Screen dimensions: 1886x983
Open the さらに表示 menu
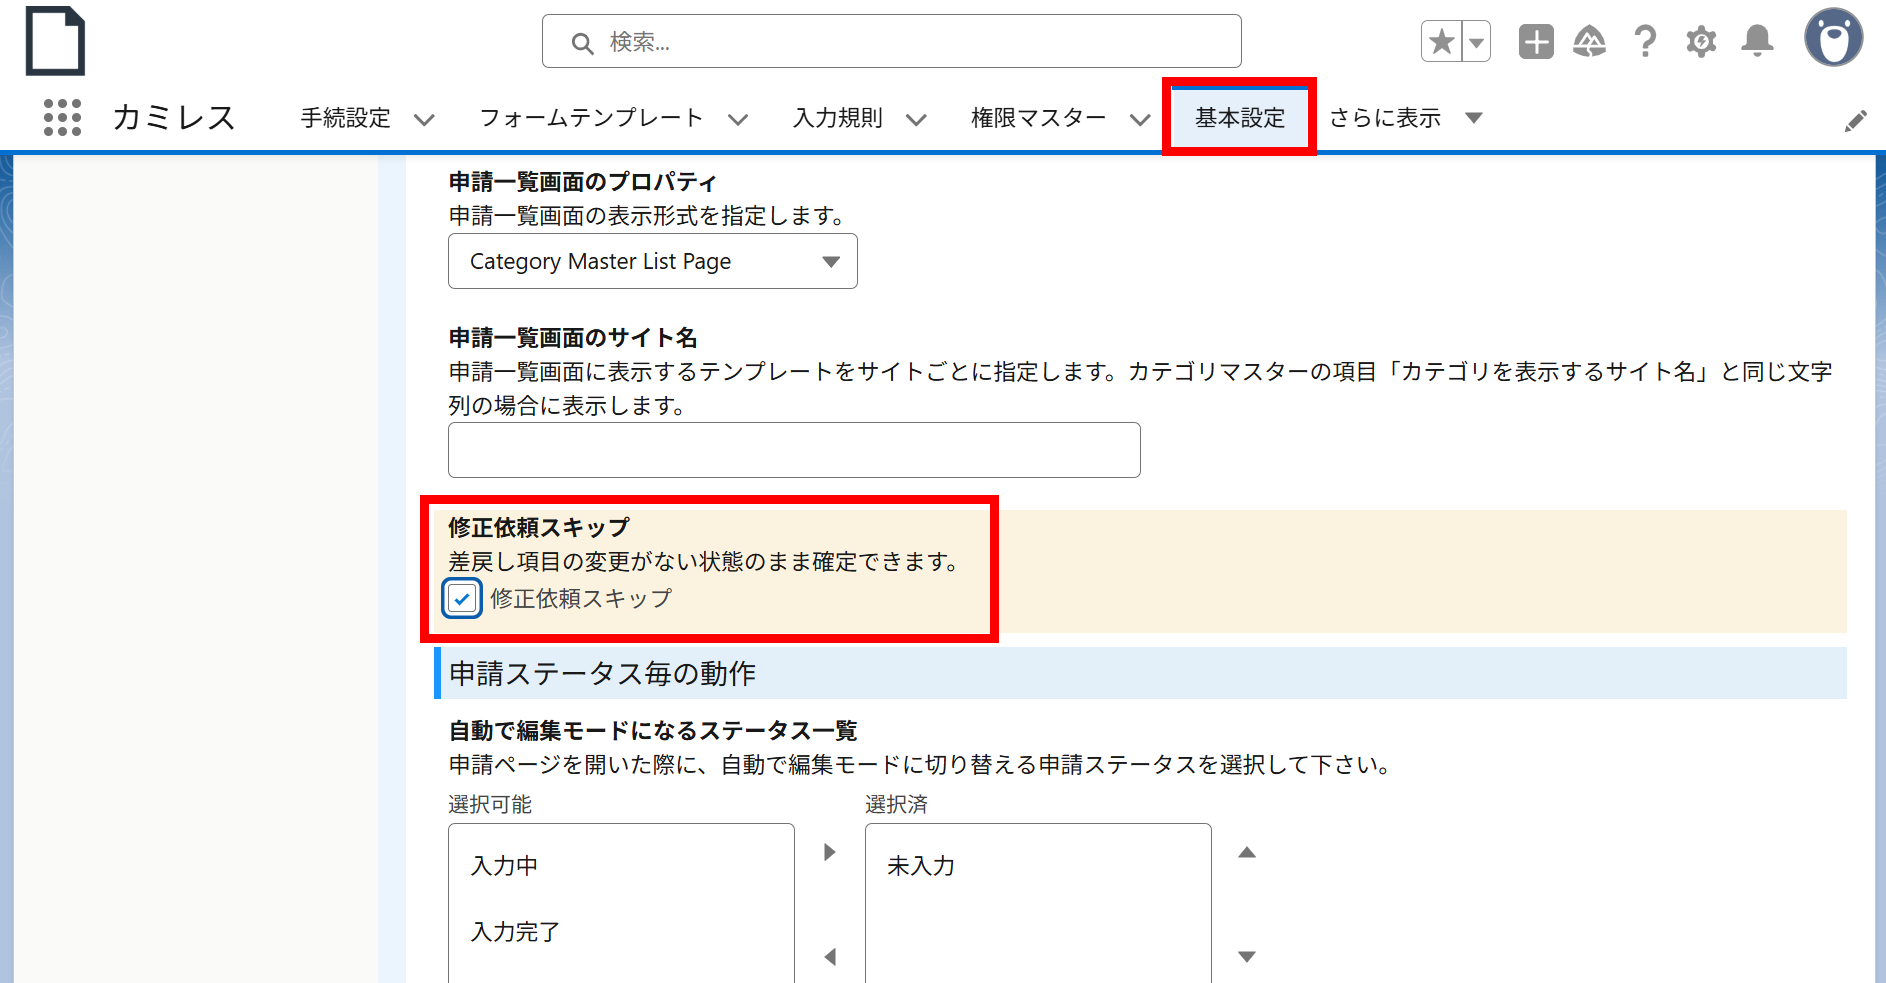[1405, 118]
